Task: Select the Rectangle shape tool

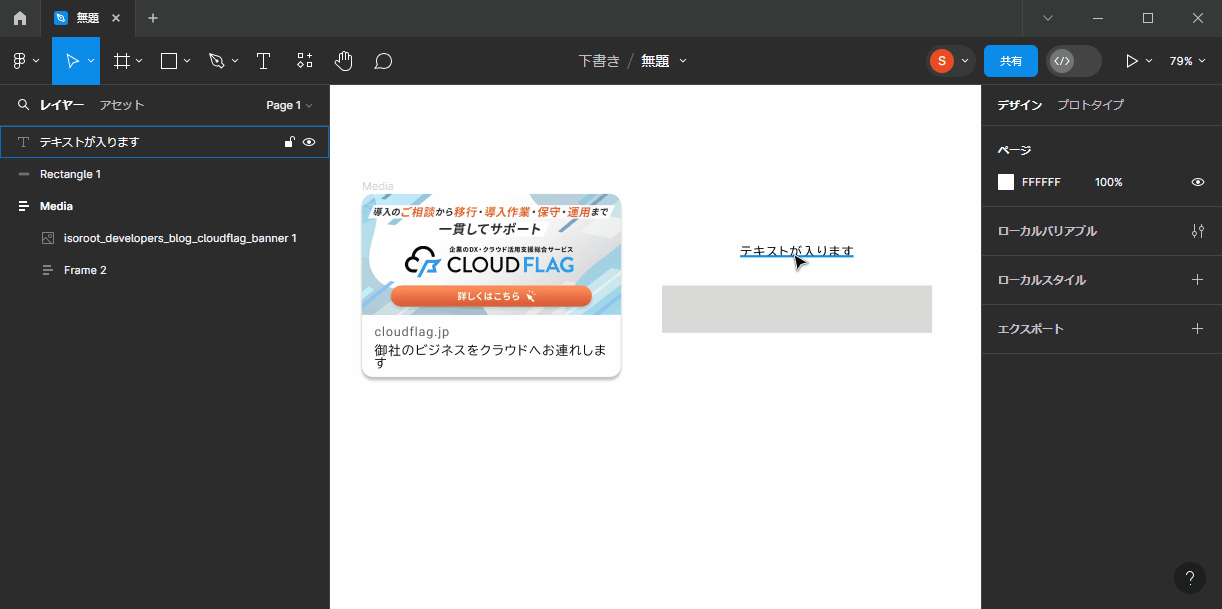Action: [x=169, y=61]
